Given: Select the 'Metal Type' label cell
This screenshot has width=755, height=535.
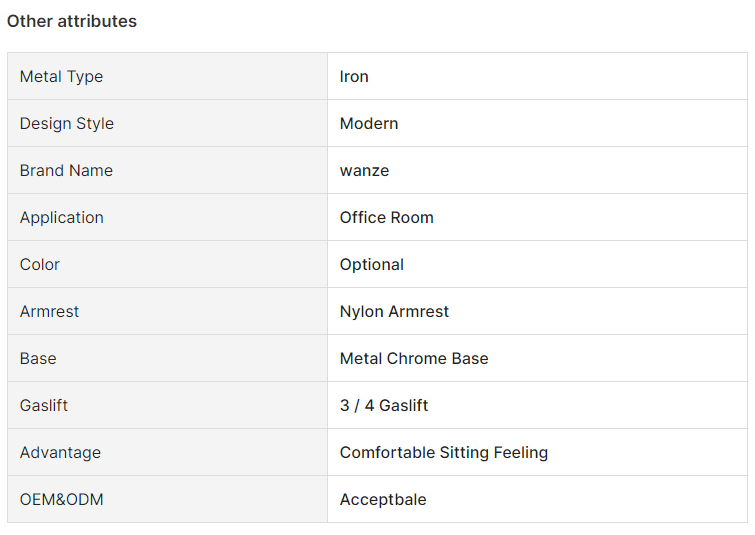Looking at the screenshot, I should (167, 77).
